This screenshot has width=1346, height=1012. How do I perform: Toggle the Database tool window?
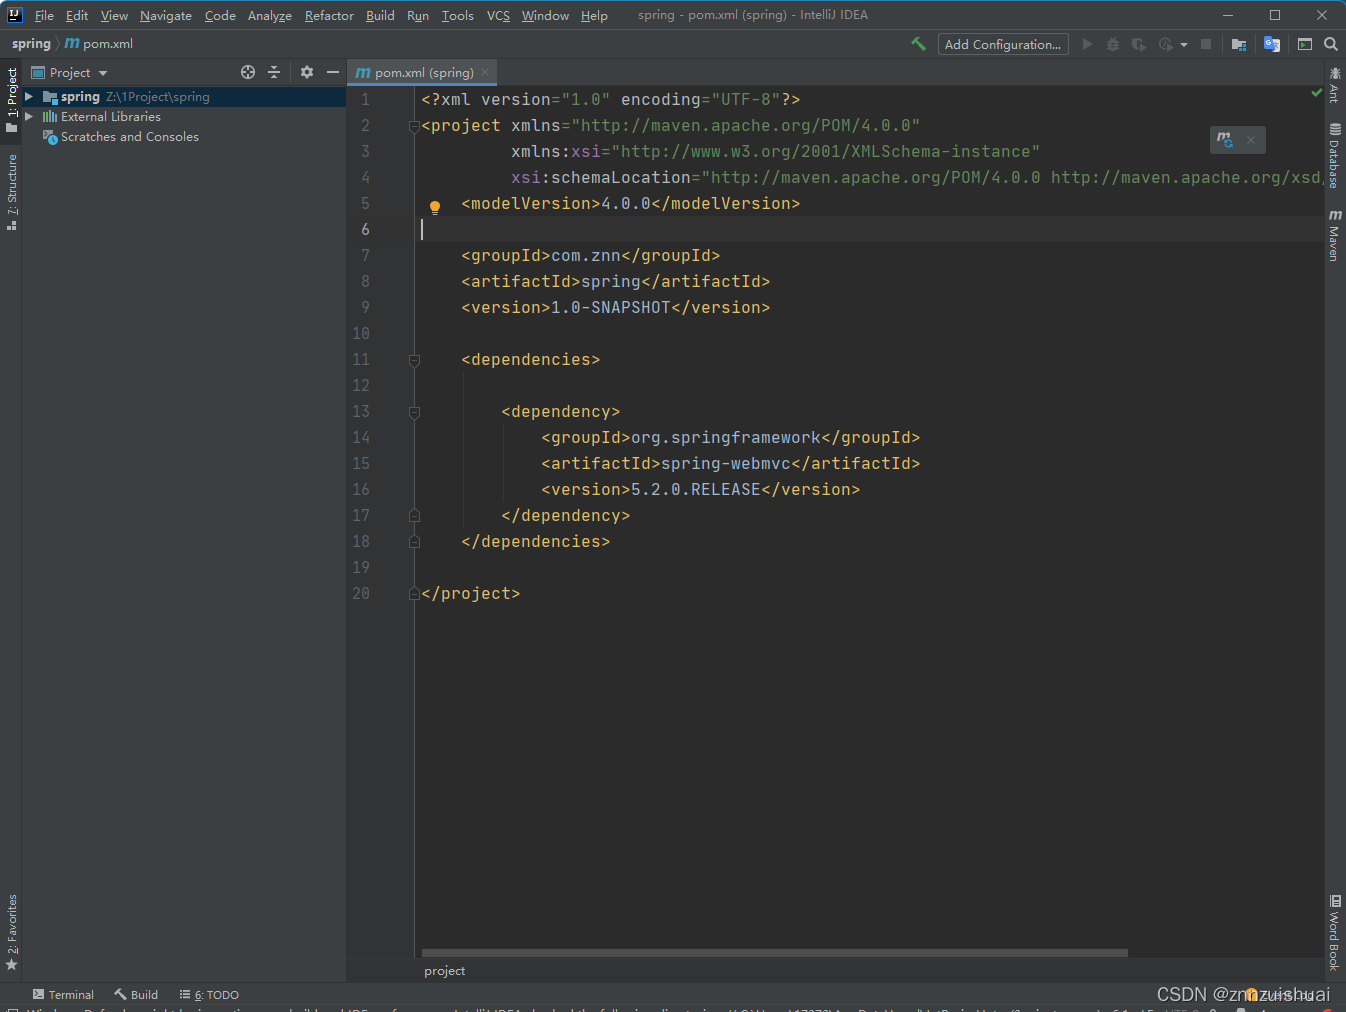pyautogui.click(x=1334, y=155)
